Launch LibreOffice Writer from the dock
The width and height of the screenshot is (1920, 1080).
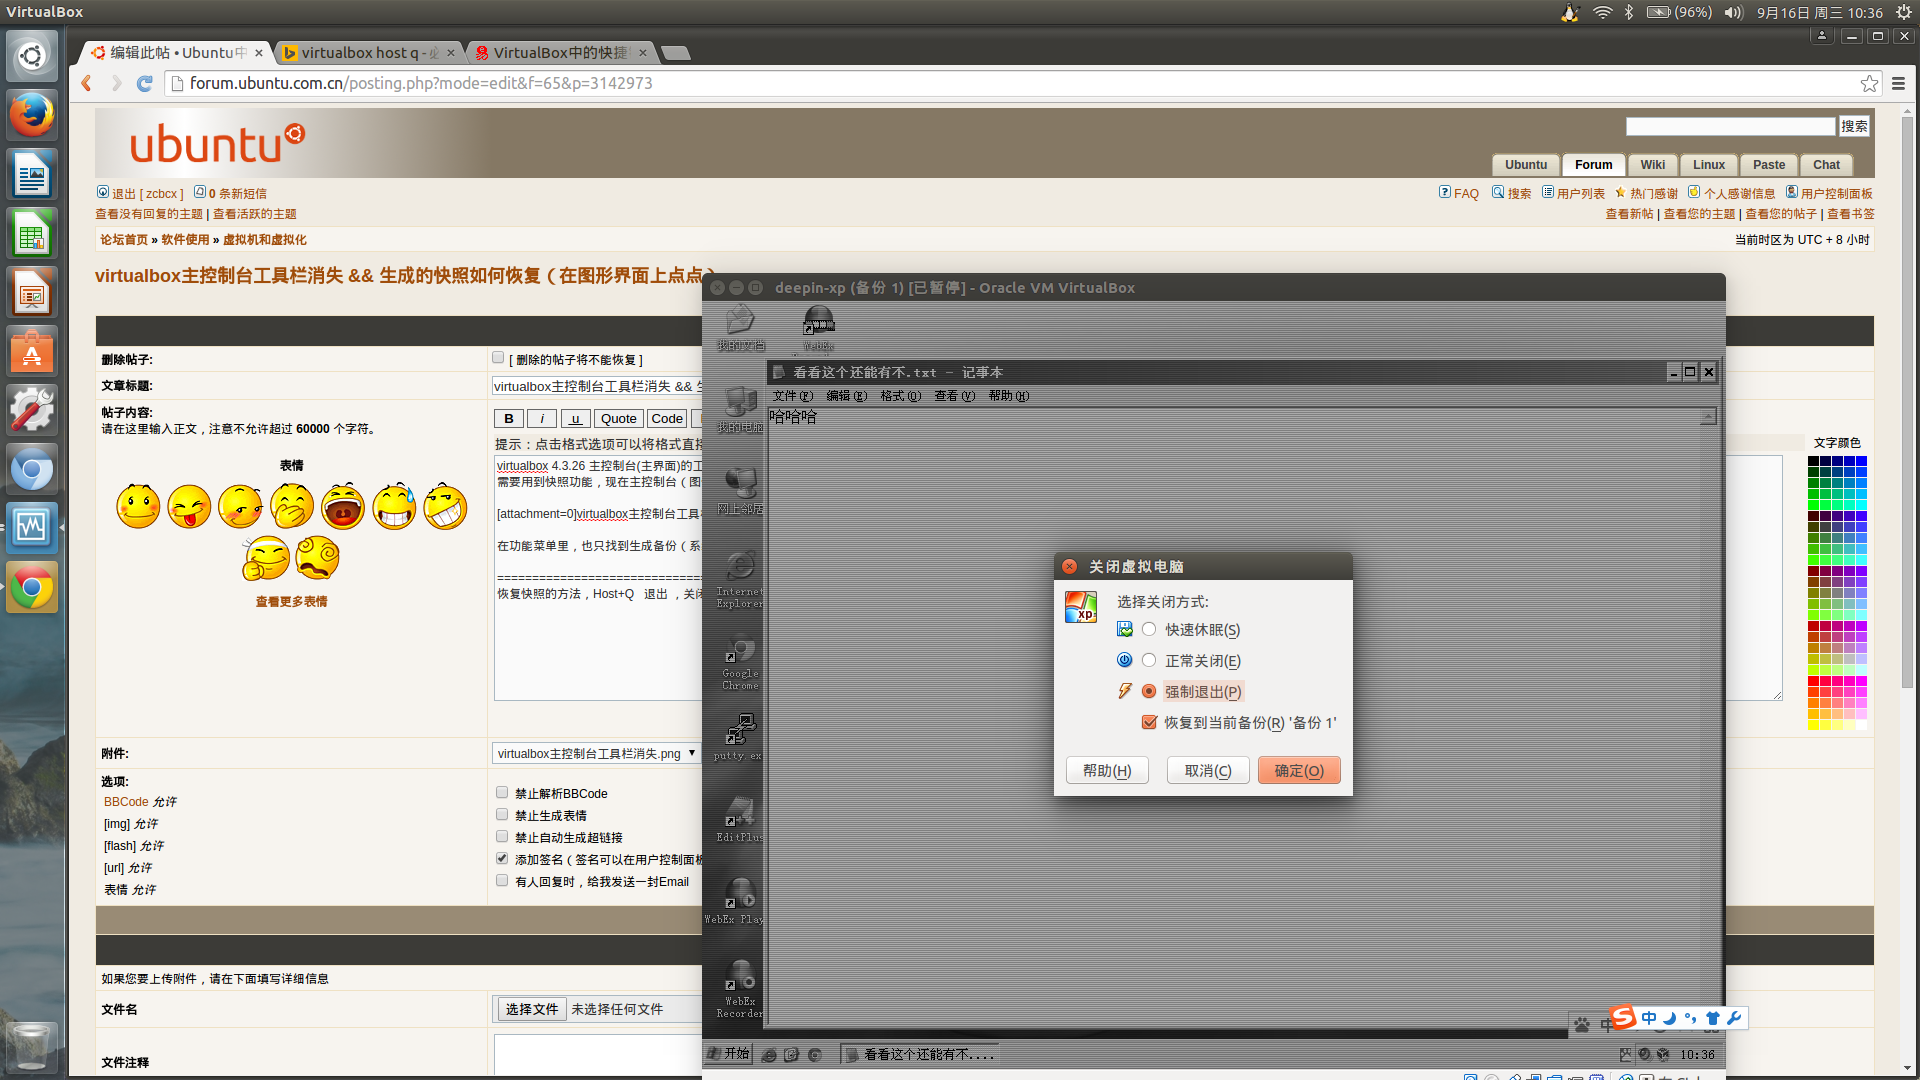coord(32,175)
